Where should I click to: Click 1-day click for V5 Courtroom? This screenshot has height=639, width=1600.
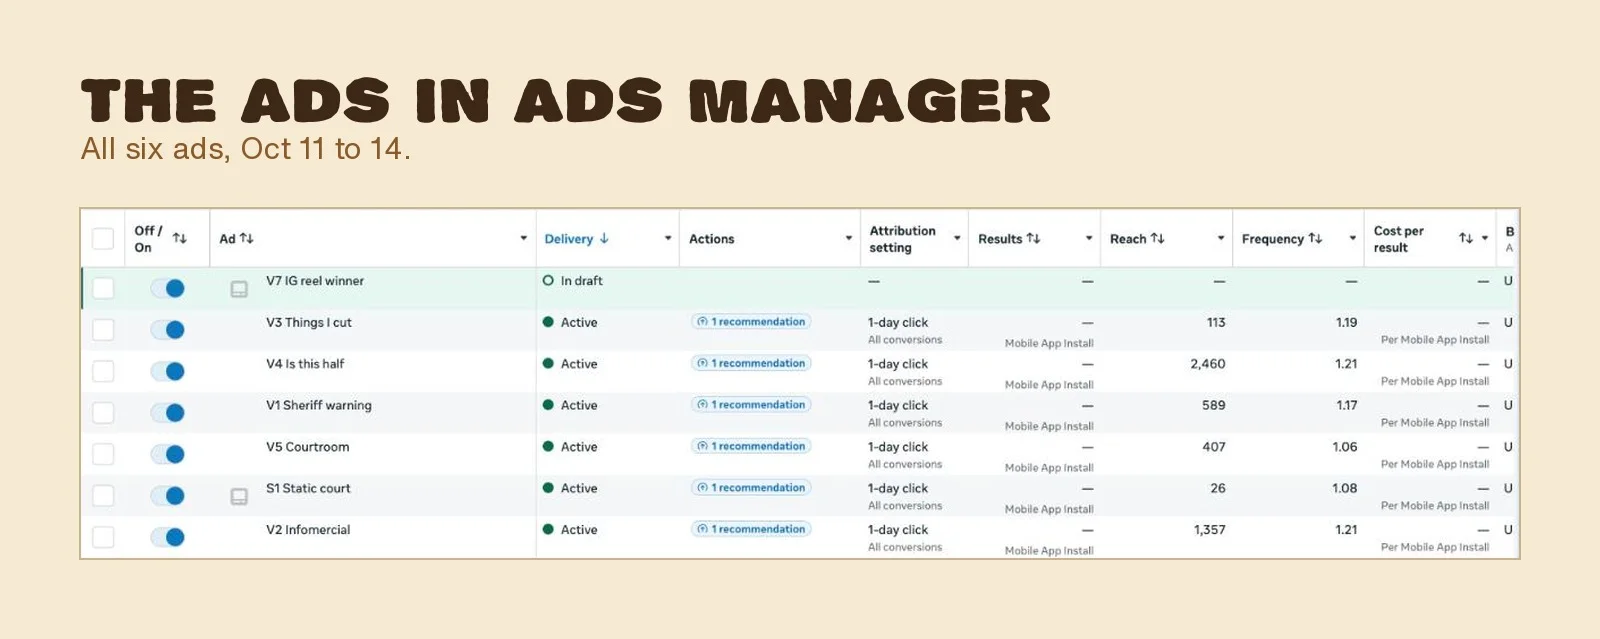coord(898,447)
